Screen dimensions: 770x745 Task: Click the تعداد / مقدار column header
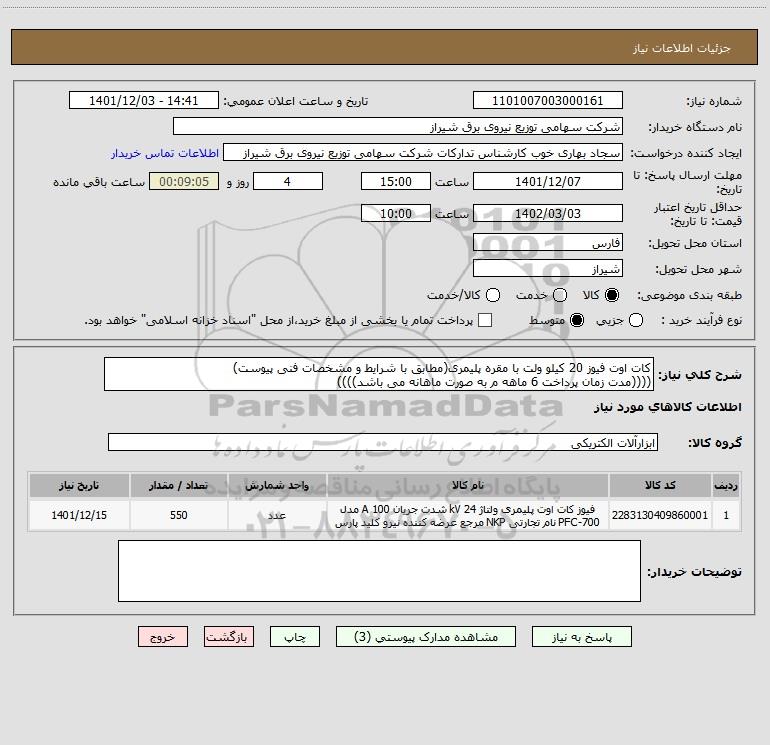179,485
